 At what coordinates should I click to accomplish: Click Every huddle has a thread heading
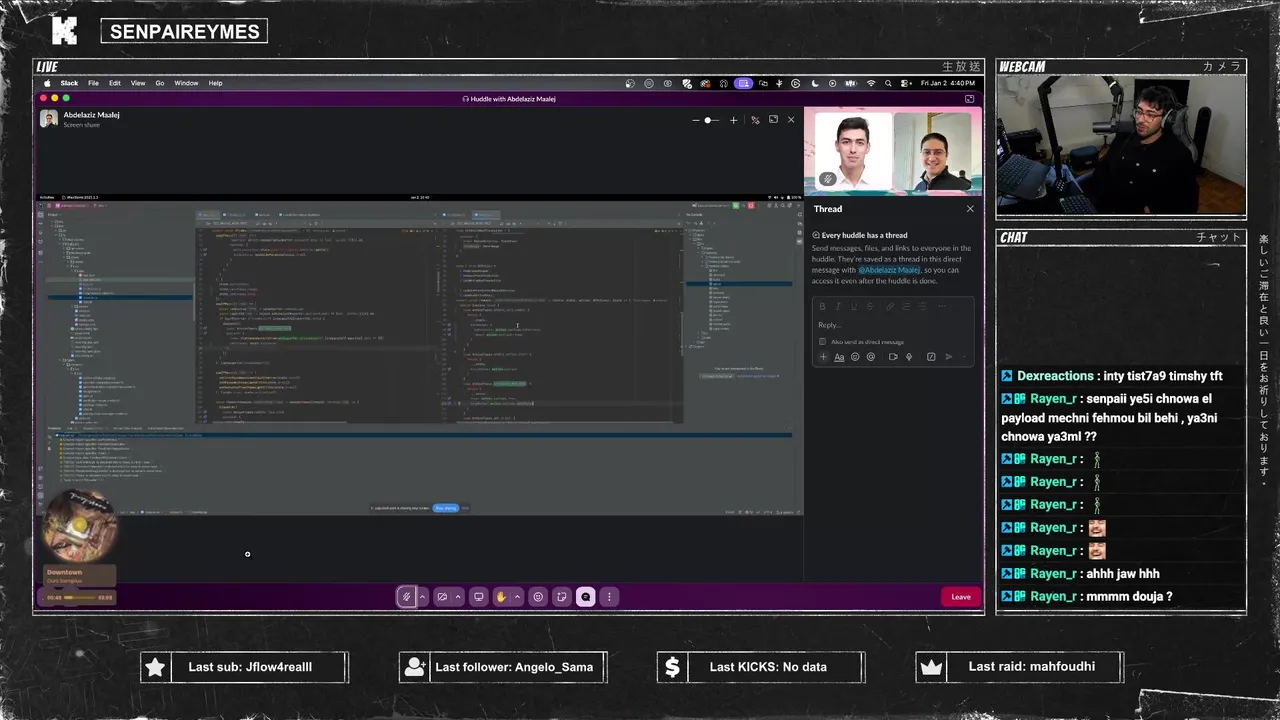[865, 235]
